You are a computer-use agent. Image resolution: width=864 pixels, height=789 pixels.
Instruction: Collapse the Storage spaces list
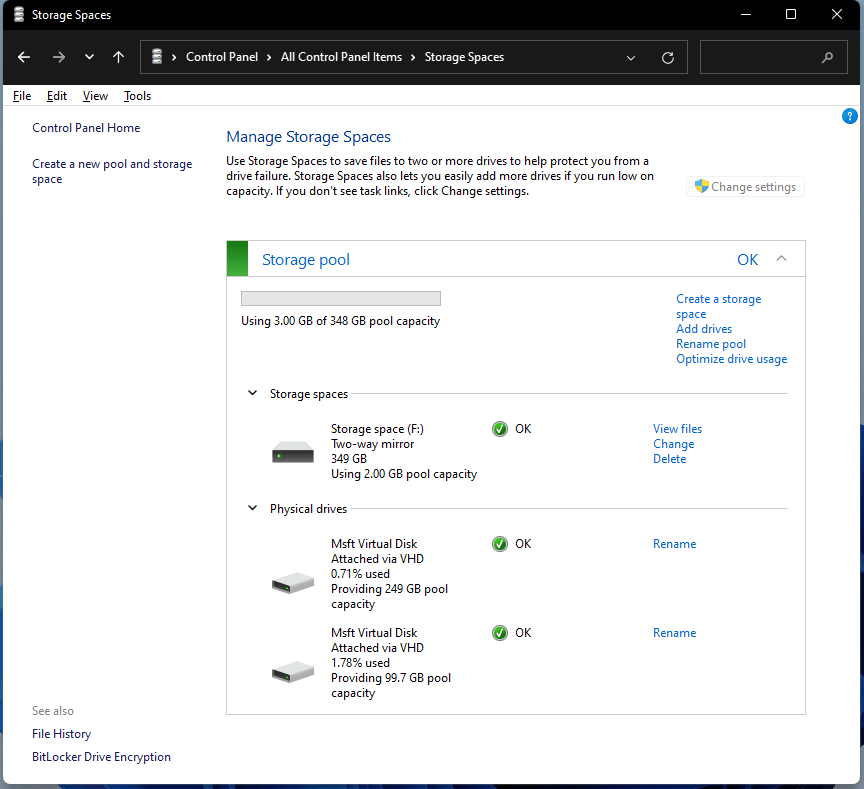pyautogui.click(x=252, y=393)
